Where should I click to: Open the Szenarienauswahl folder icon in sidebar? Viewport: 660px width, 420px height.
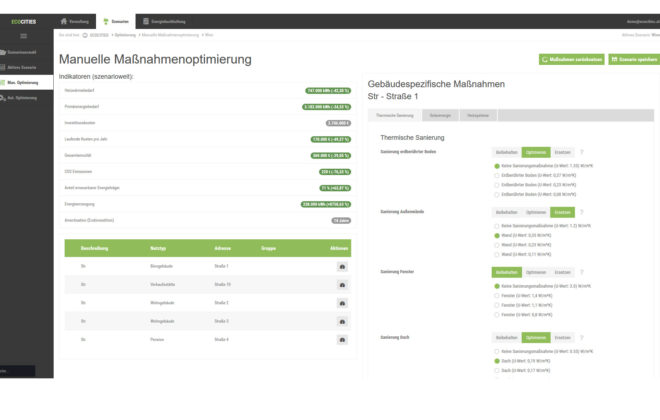(x=3, y=52)
